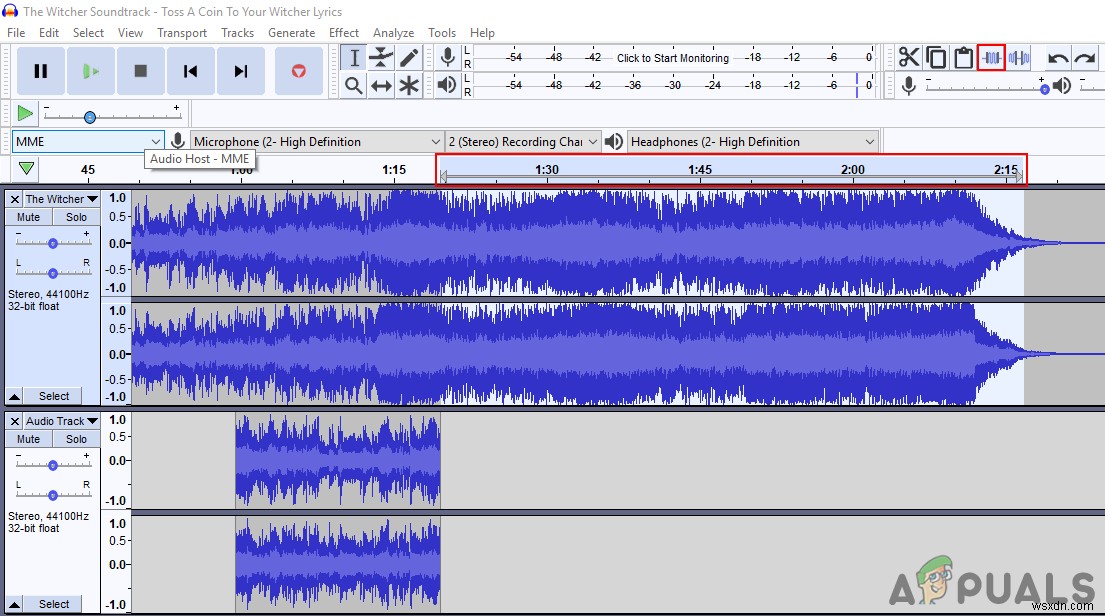1105x616 pixels.
Task: Undo the last action
Action: tap(1057, 58)
